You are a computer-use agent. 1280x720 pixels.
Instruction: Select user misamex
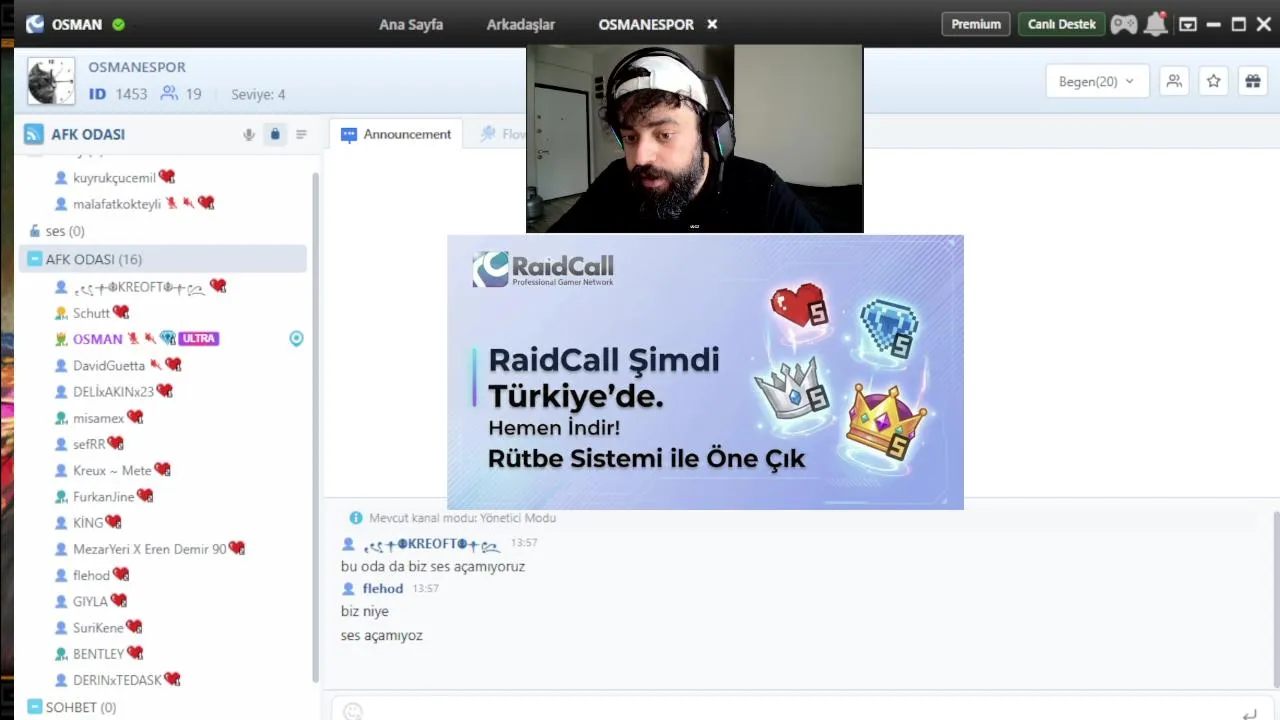click(x=98, y=418)
